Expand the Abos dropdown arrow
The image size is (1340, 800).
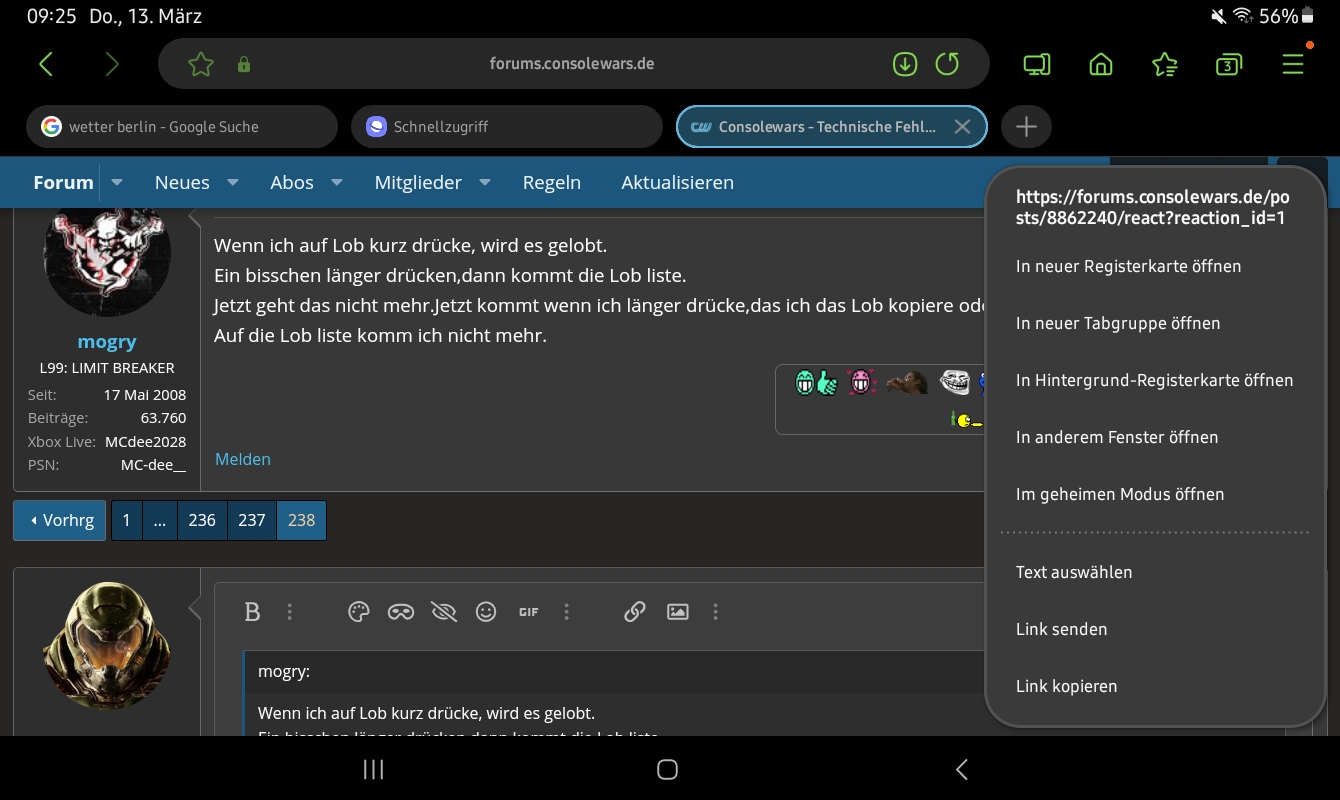click(337, 182)
